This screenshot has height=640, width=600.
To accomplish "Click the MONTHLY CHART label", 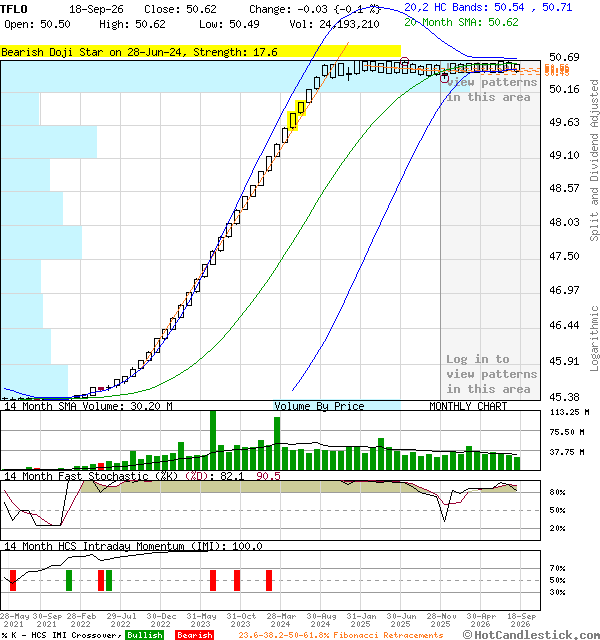I will (x=468, y=406).
